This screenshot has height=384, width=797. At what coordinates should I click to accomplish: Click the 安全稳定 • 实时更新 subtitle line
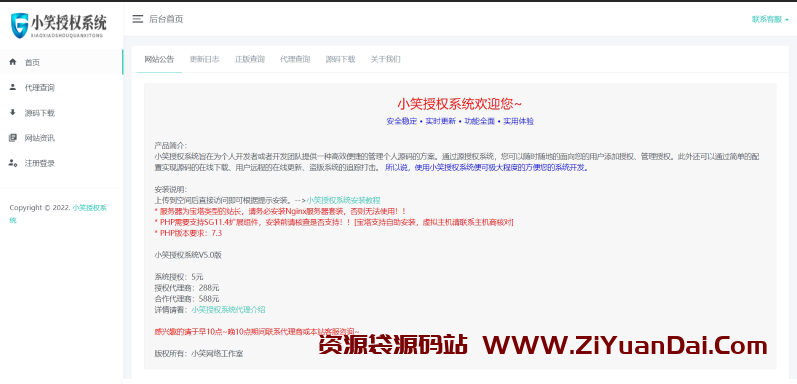tap(459, 122)
